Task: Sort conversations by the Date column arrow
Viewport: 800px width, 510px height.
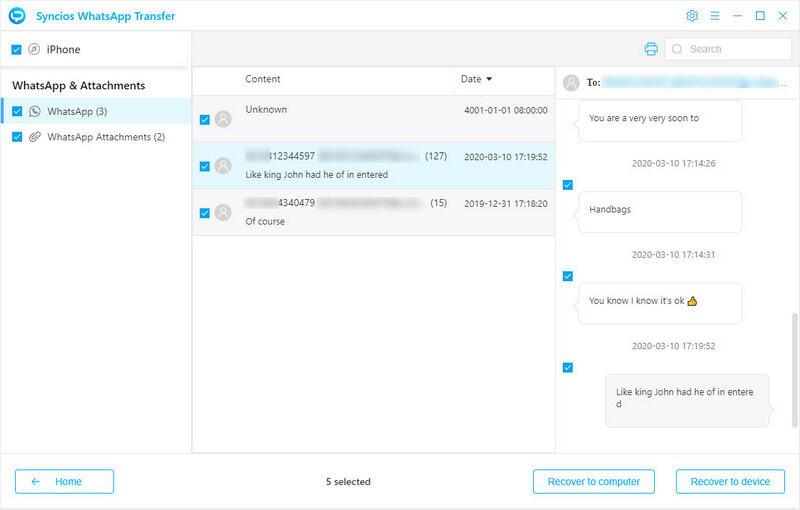Action: point(489,79)
